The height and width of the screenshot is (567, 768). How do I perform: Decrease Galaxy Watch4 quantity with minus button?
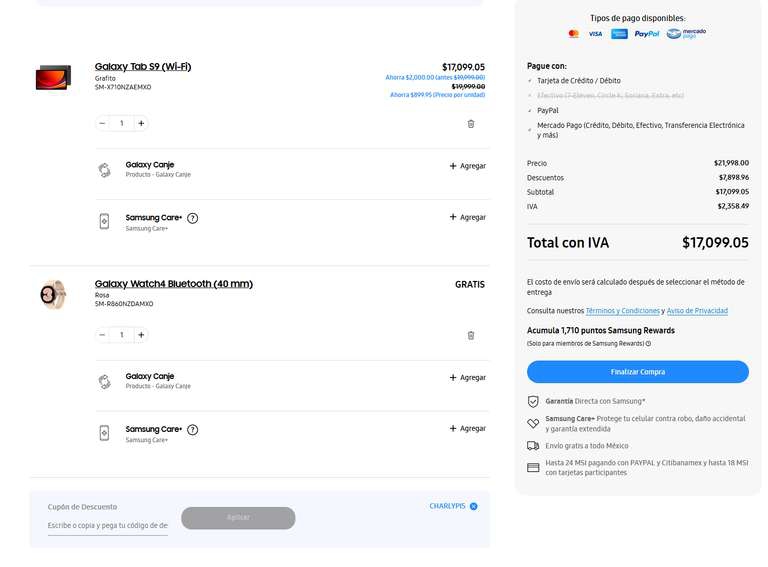click(102, 335)
